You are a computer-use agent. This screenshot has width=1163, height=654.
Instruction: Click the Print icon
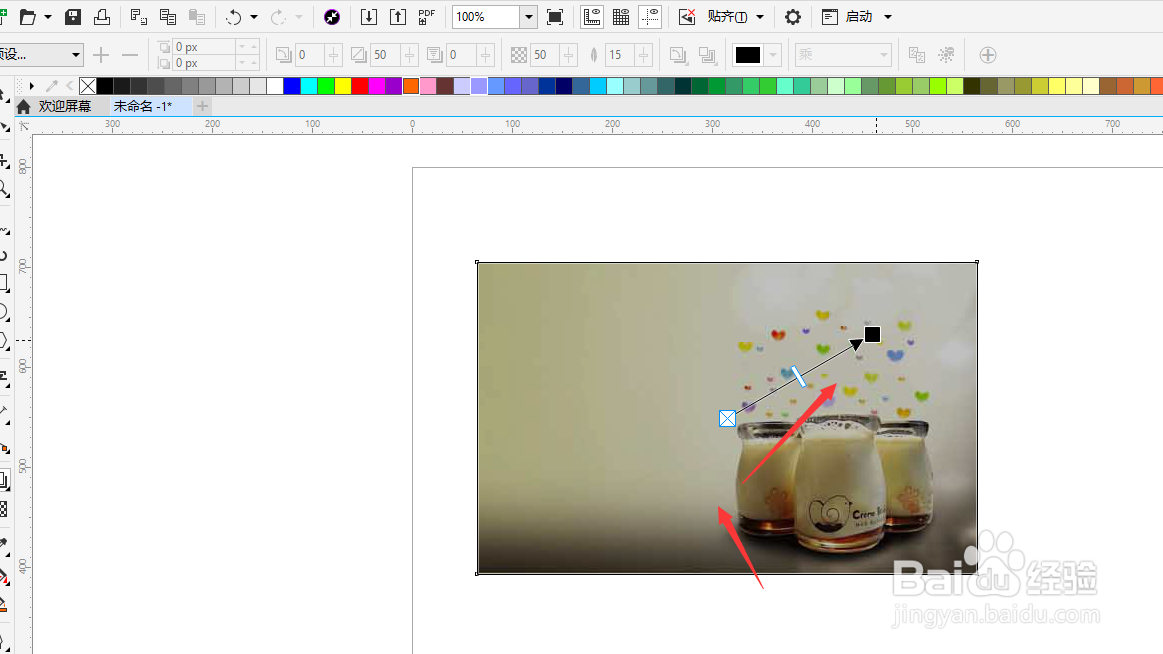[102, 16]
